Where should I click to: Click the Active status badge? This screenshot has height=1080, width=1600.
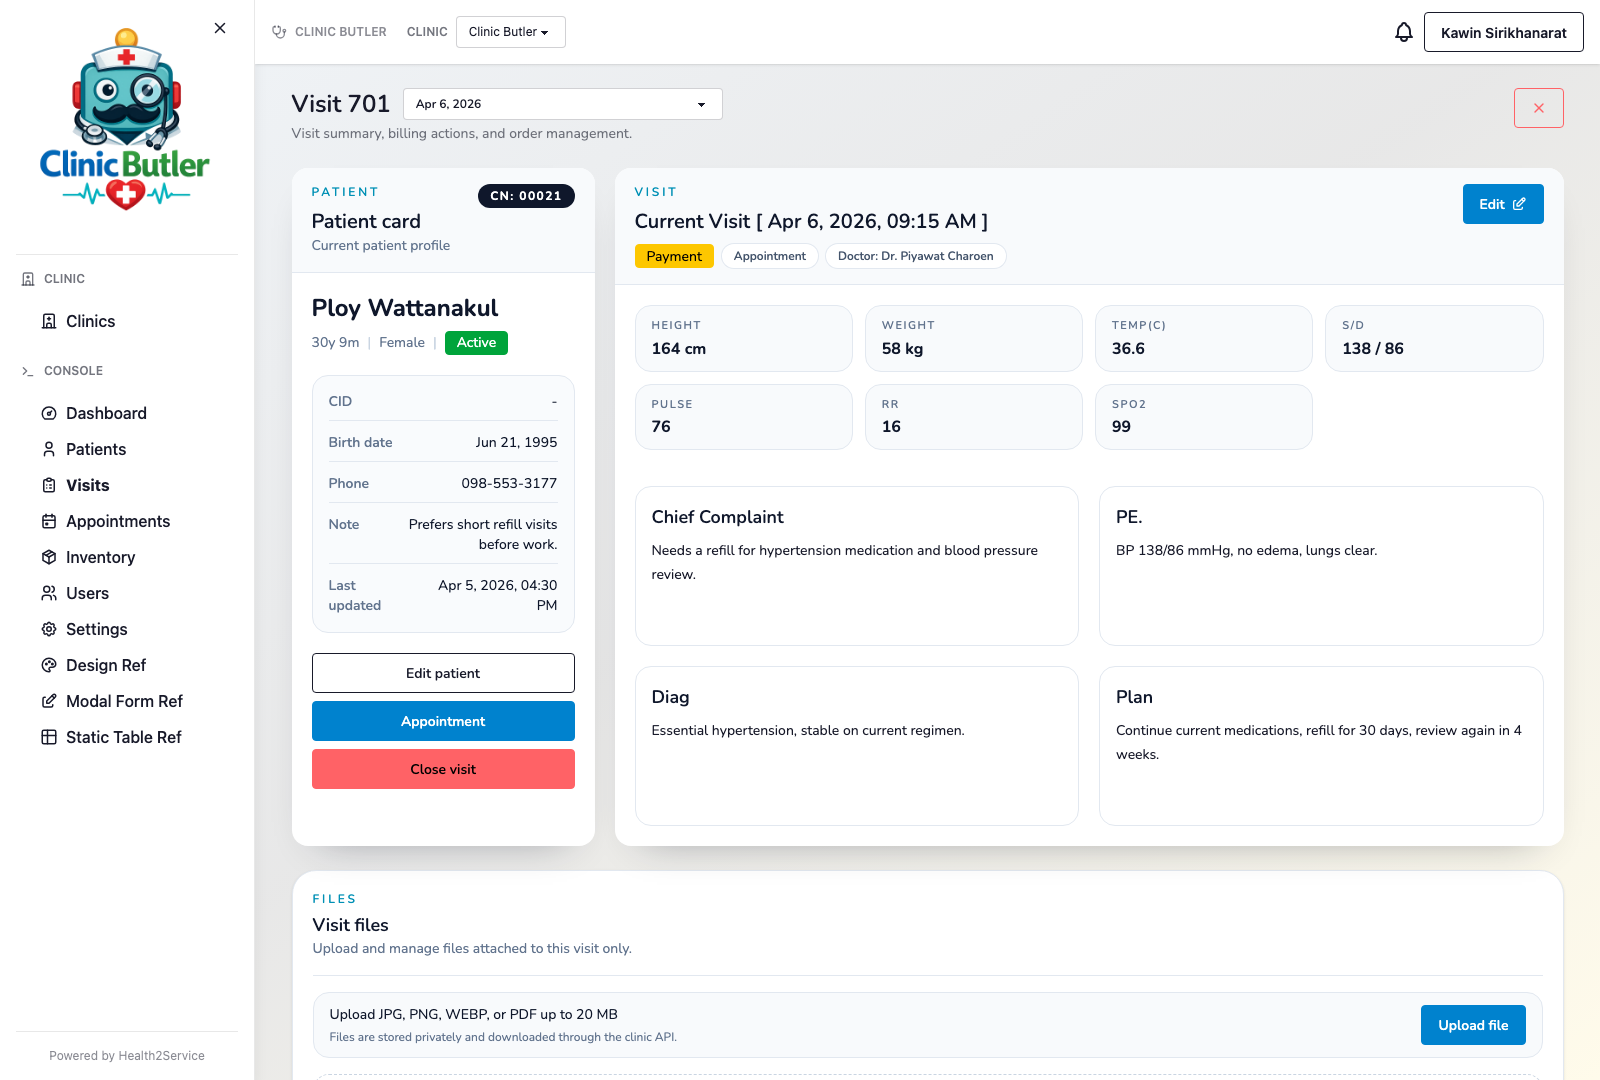coord(476,342)
